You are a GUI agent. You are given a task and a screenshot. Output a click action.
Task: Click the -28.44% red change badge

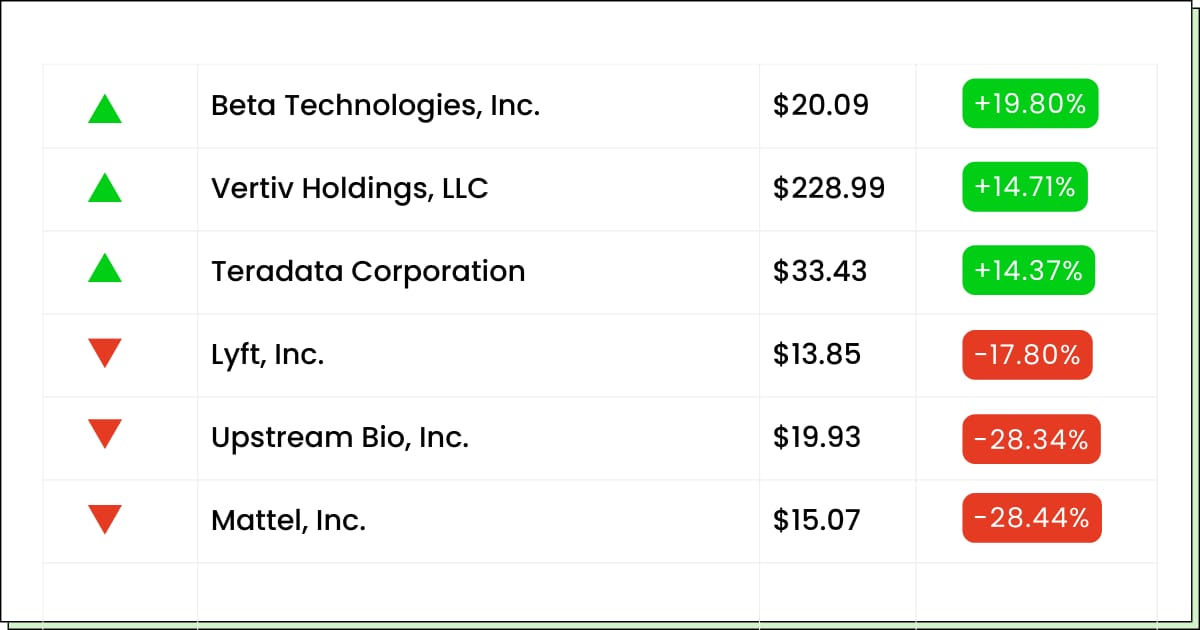point(1032,518)
